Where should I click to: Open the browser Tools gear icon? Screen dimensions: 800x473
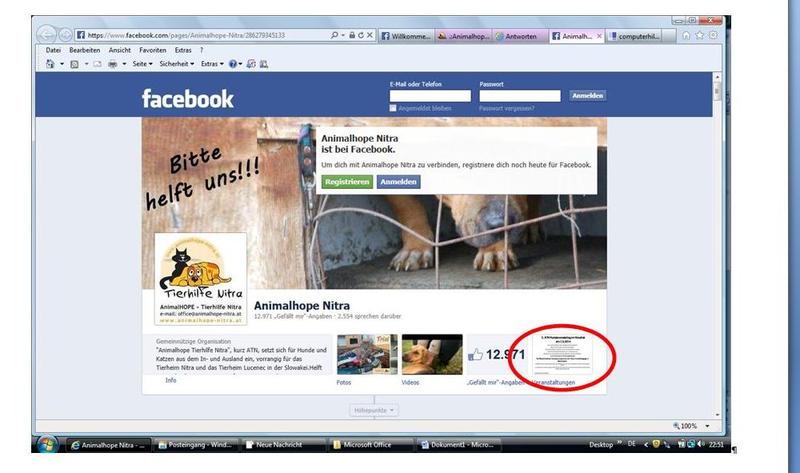click(713, 35)
